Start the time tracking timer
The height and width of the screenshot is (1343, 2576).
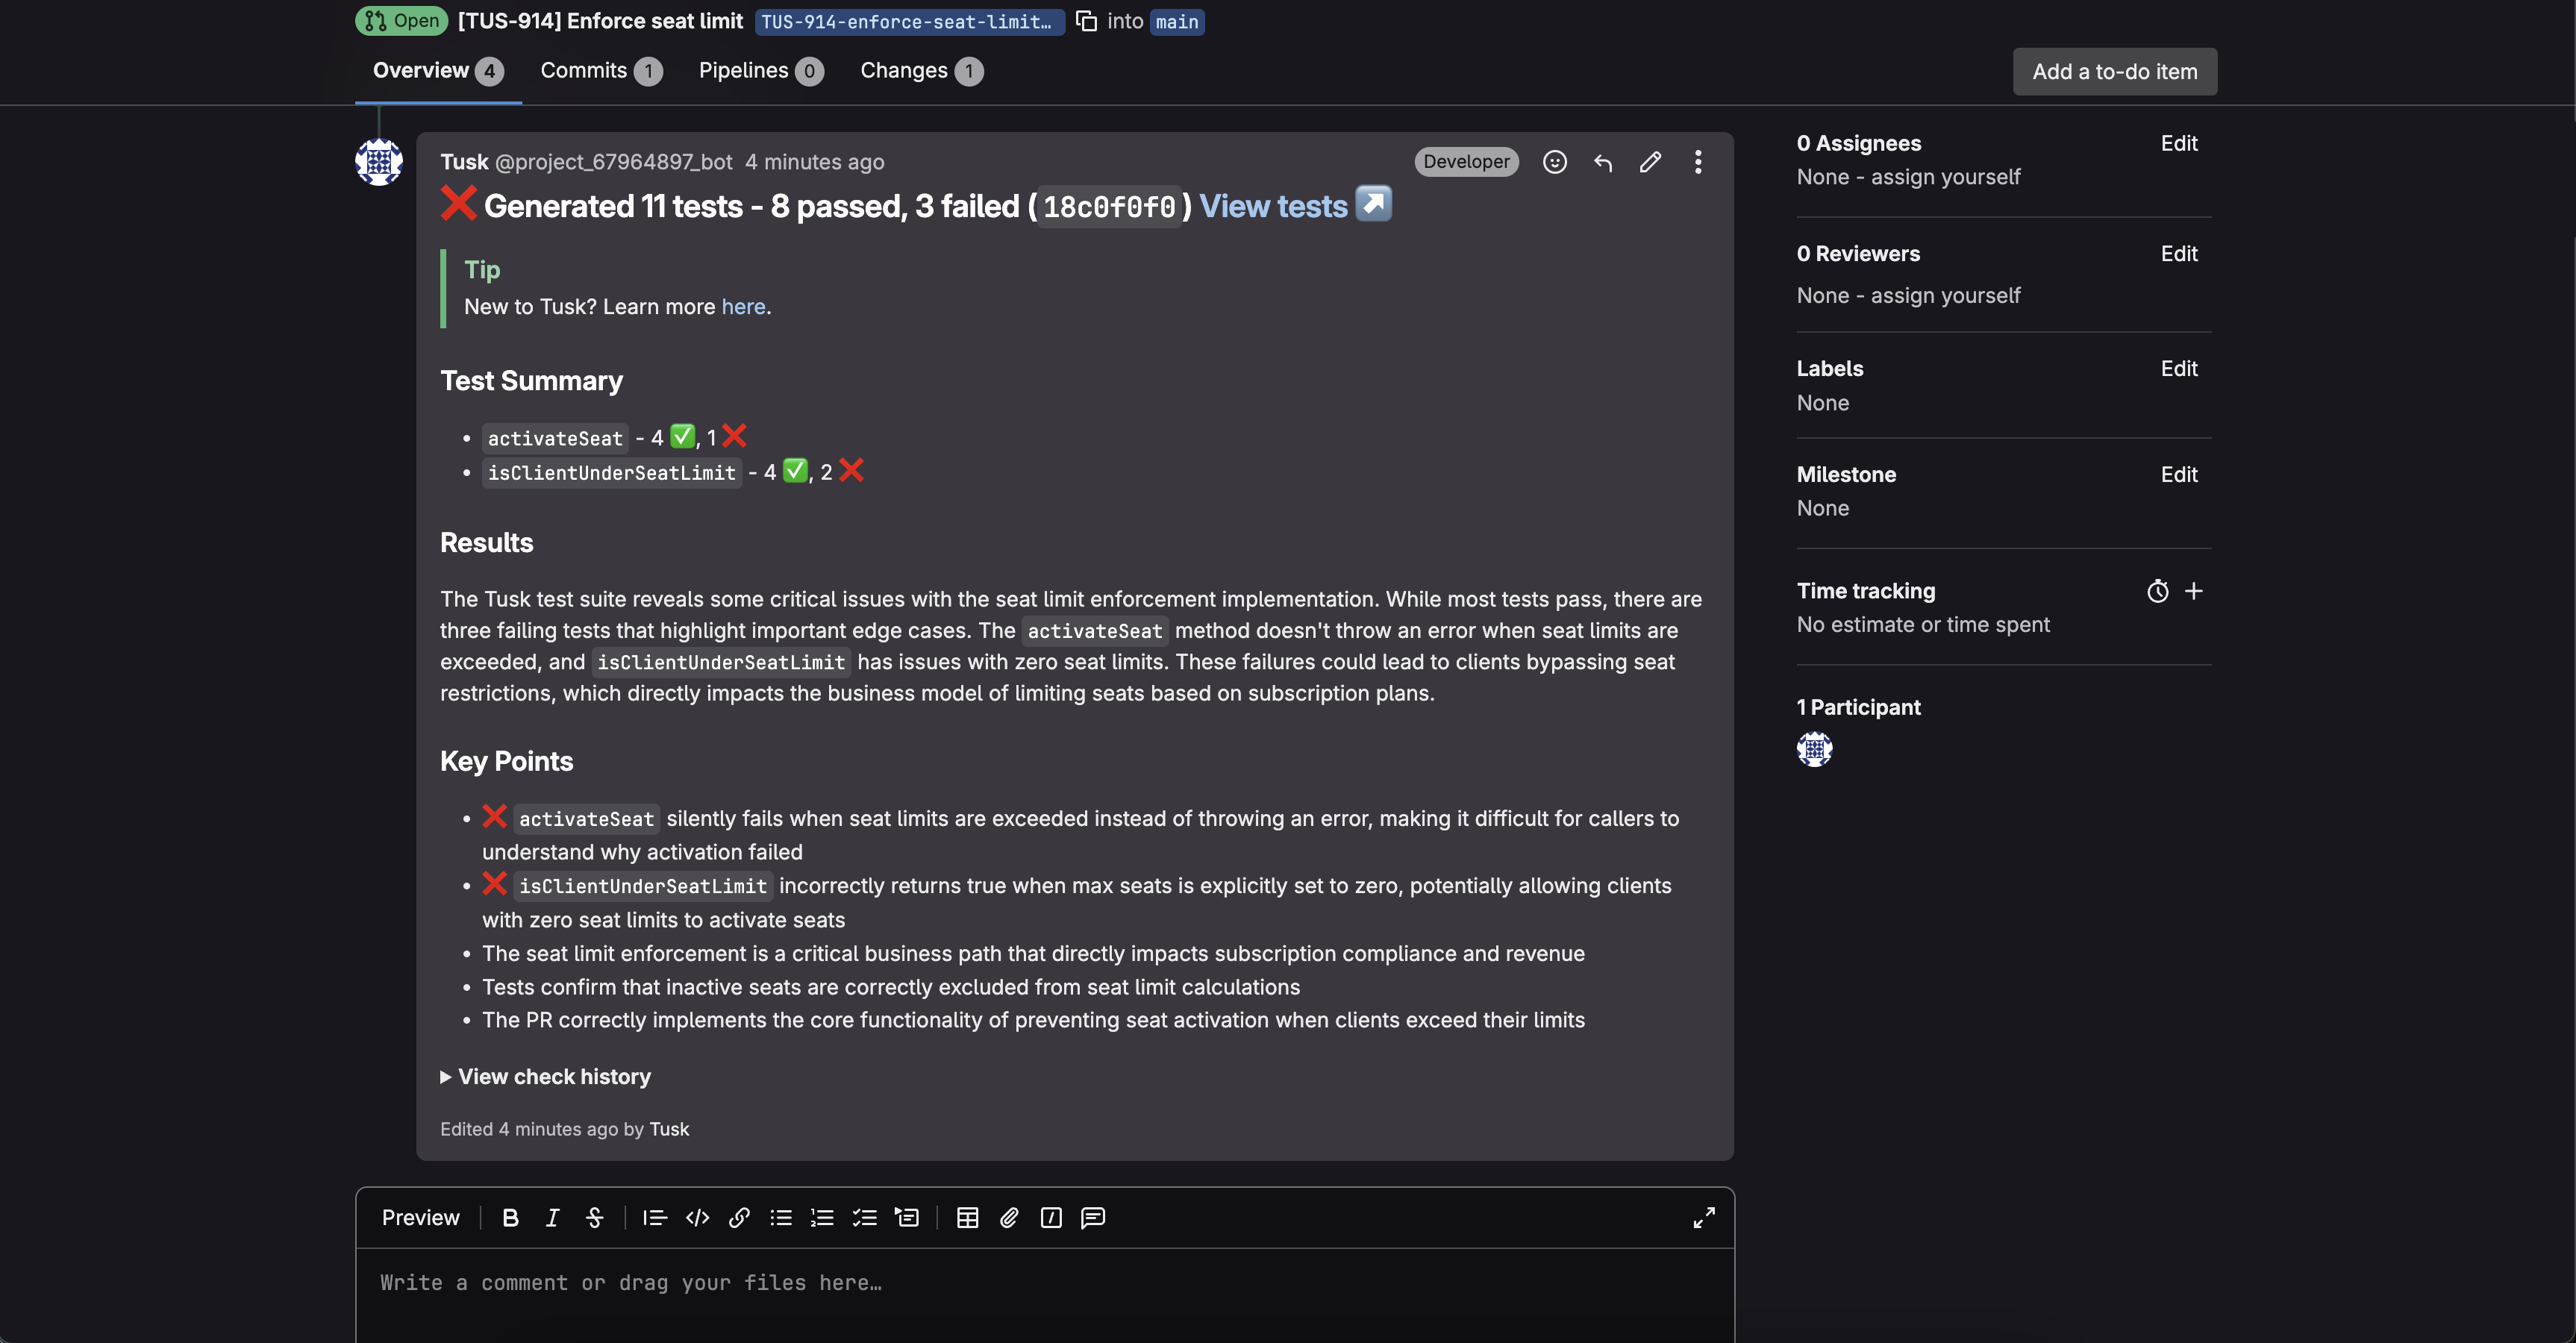pyautogui.click(x=2157, y=590)
